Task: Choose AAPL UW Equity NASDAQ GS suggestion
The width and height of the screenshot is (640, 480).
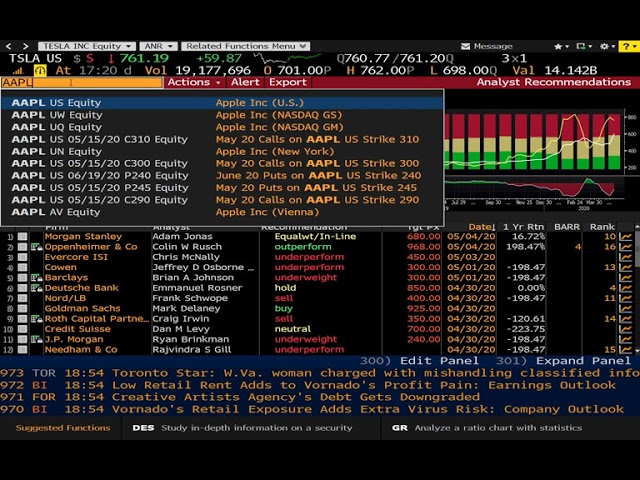Action: tap(222, 115)
